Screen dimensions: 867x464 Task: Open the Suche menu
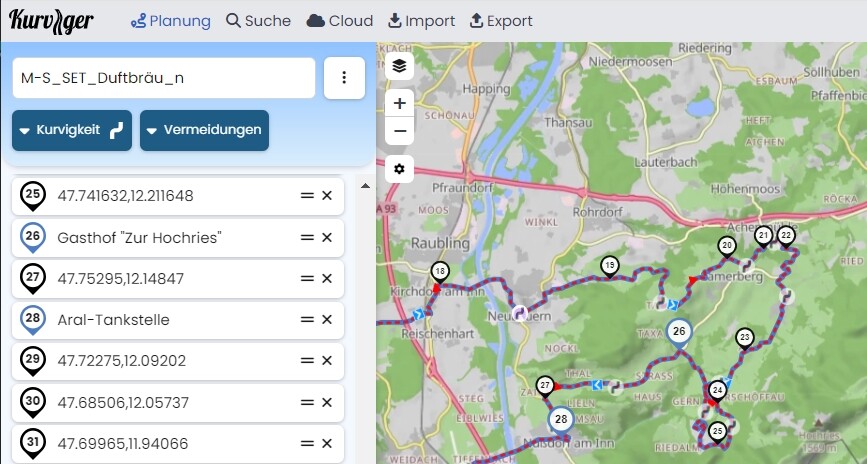(x=258, y=21)
